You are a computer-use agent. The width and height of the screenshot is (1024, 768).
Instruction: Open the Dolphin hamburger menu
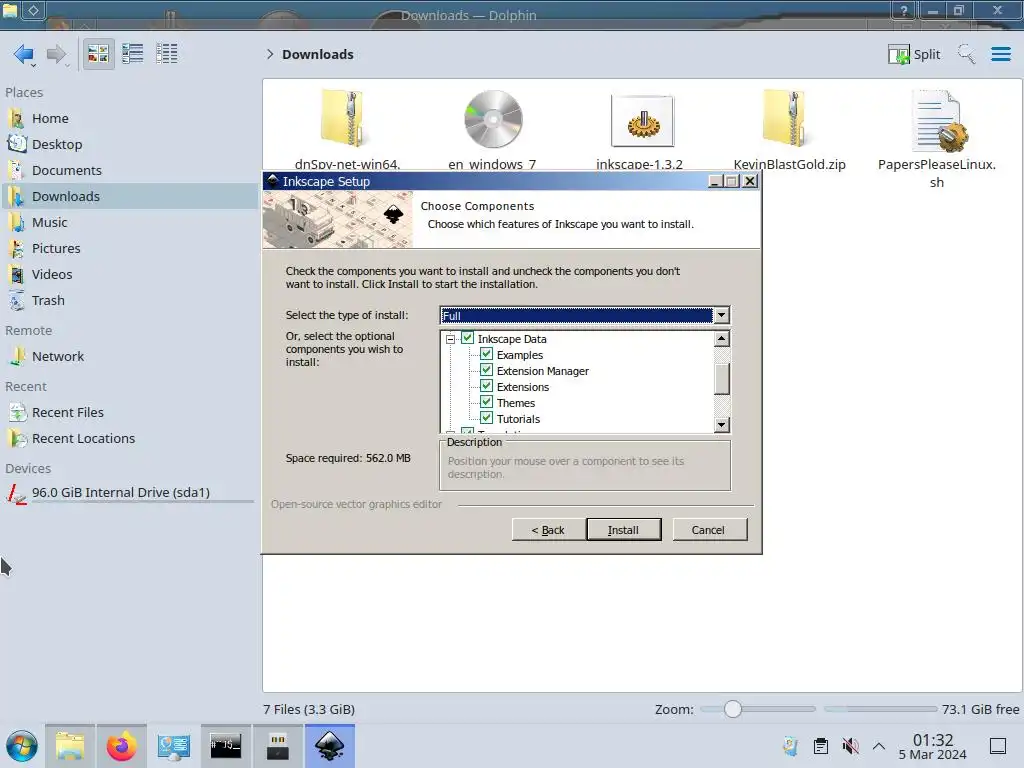[1000, 54]
